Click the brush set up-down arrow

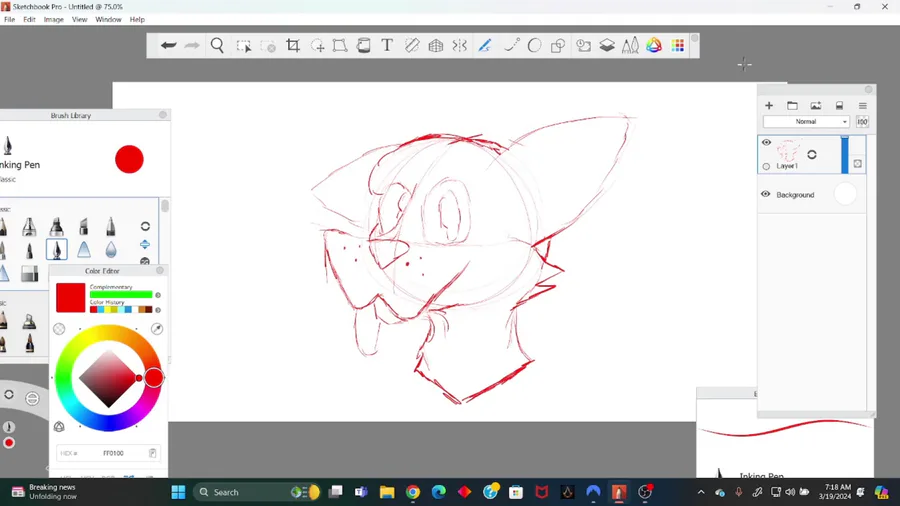tap(145, 244)
